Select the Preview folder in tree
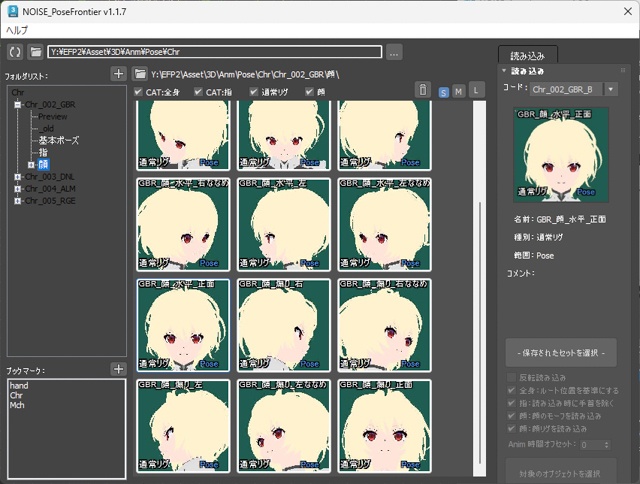 point(53,116)
